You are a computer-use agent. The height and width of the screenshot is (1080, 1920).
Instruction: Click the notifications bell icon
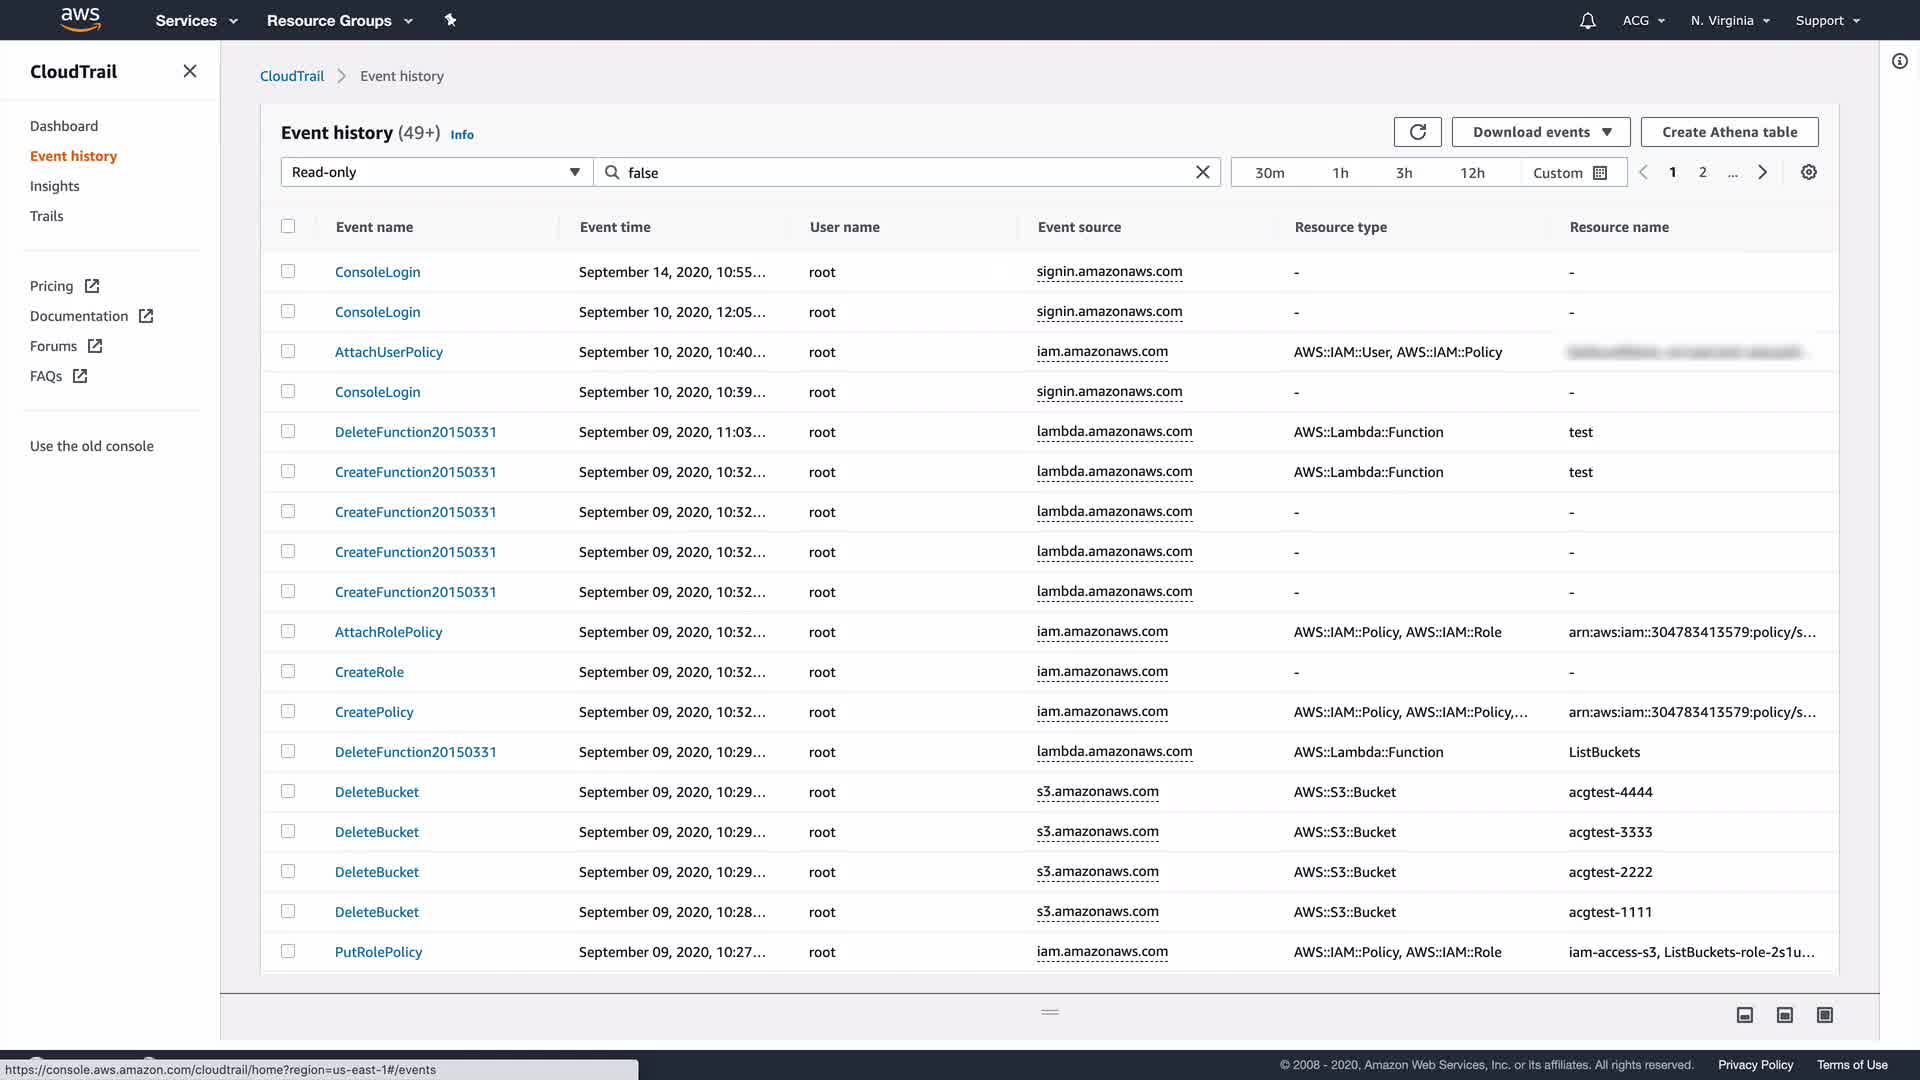(x=1587, y=20)
